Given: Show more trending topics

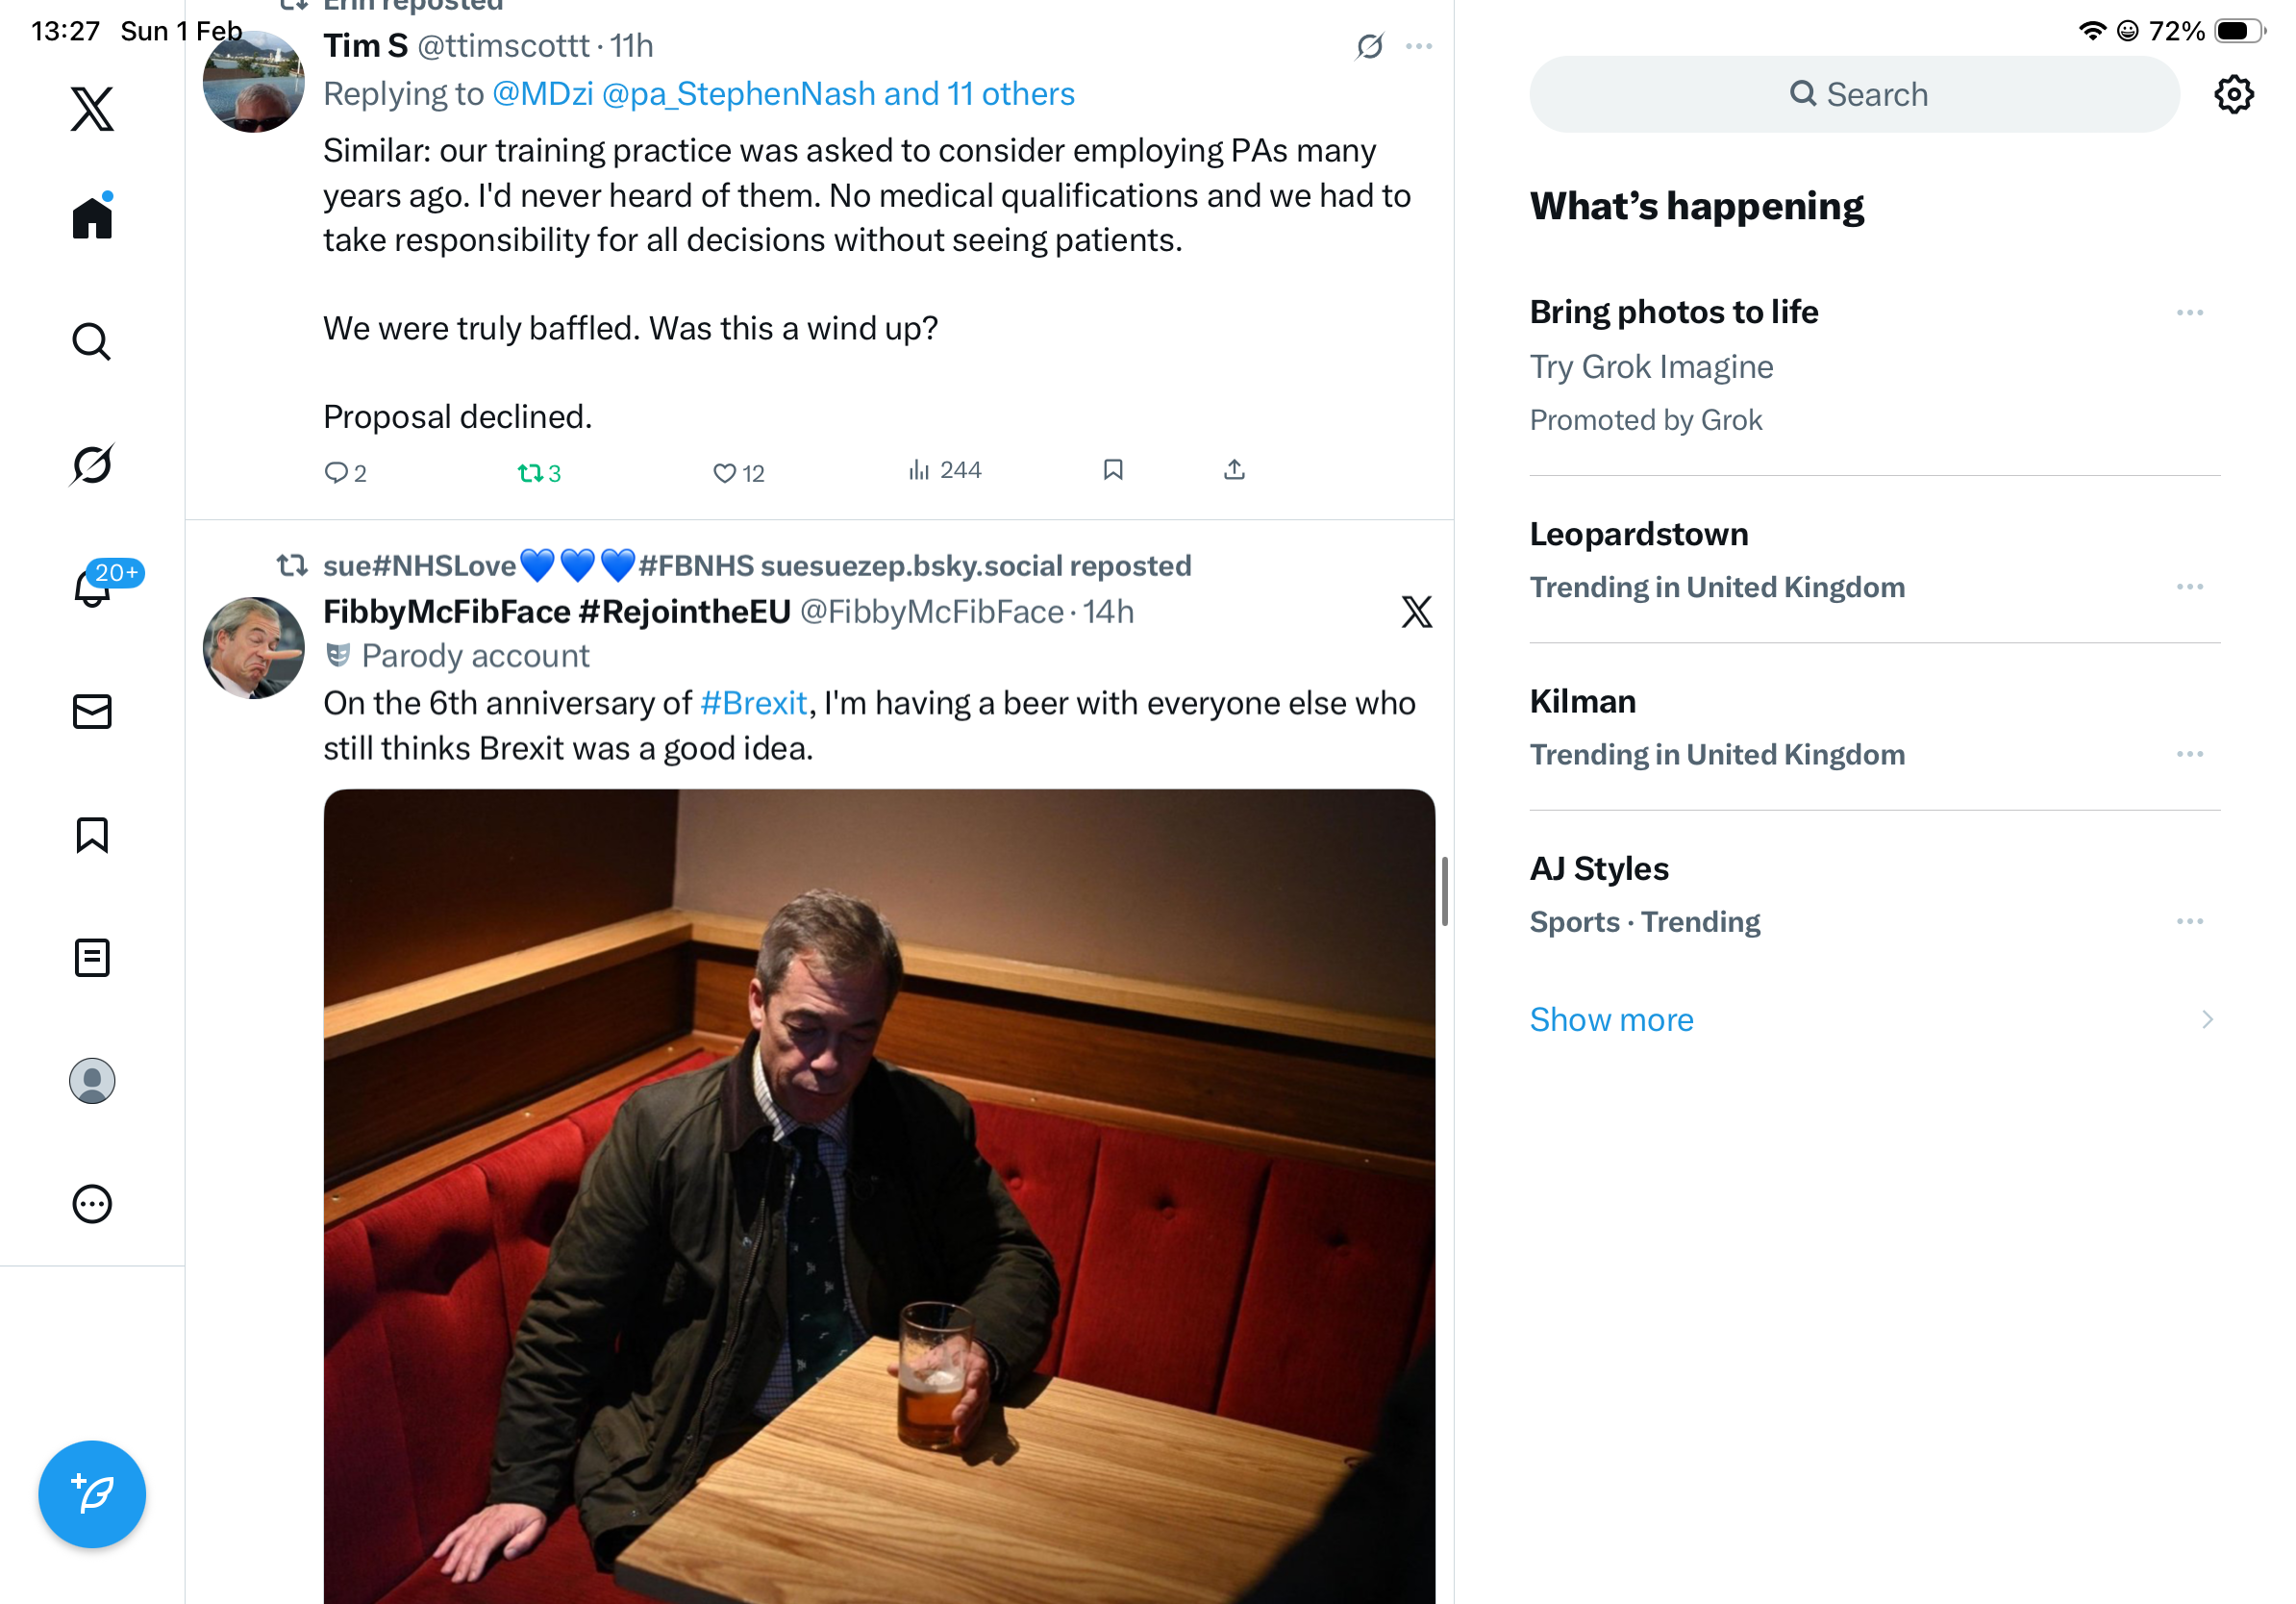Looking at the screenshot, I should point(1611,1020).
